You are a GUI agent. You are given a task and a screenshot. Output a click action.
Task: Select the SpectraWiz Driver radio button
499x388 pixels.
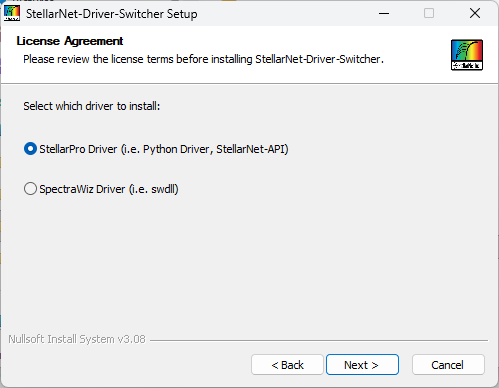point(30,189)
